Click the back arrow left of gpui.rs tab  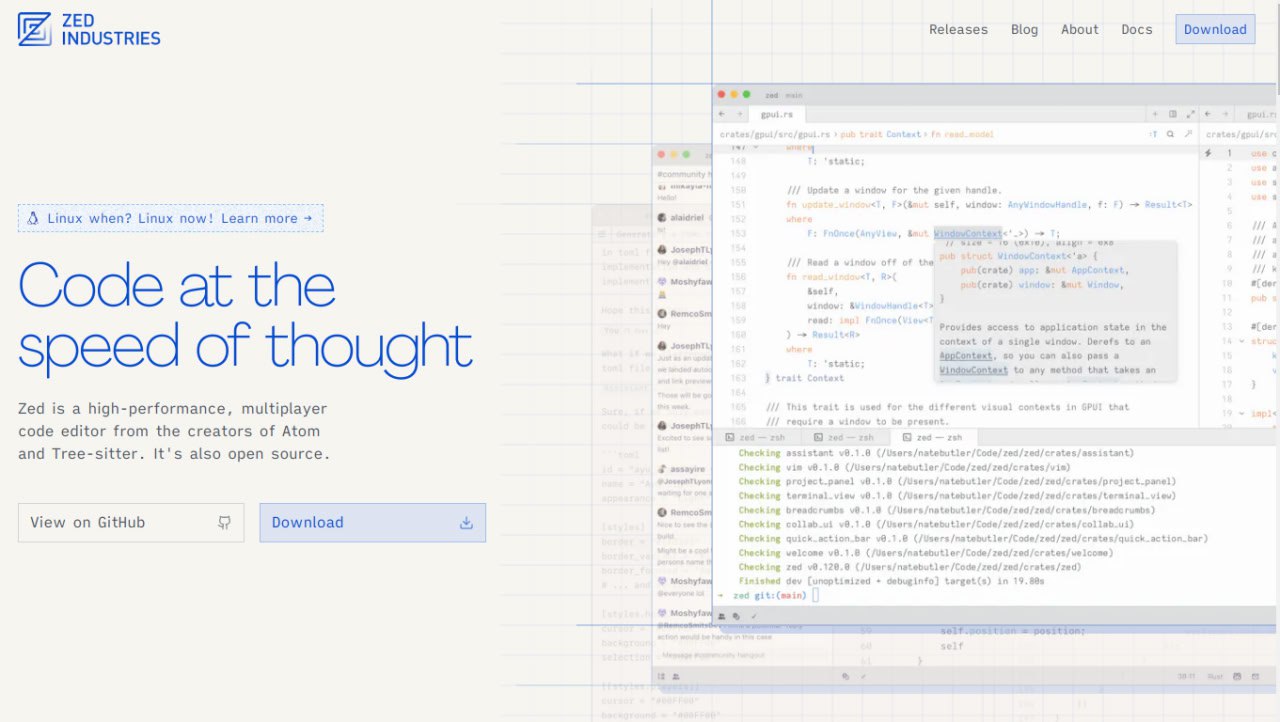(x=722, y=115)
